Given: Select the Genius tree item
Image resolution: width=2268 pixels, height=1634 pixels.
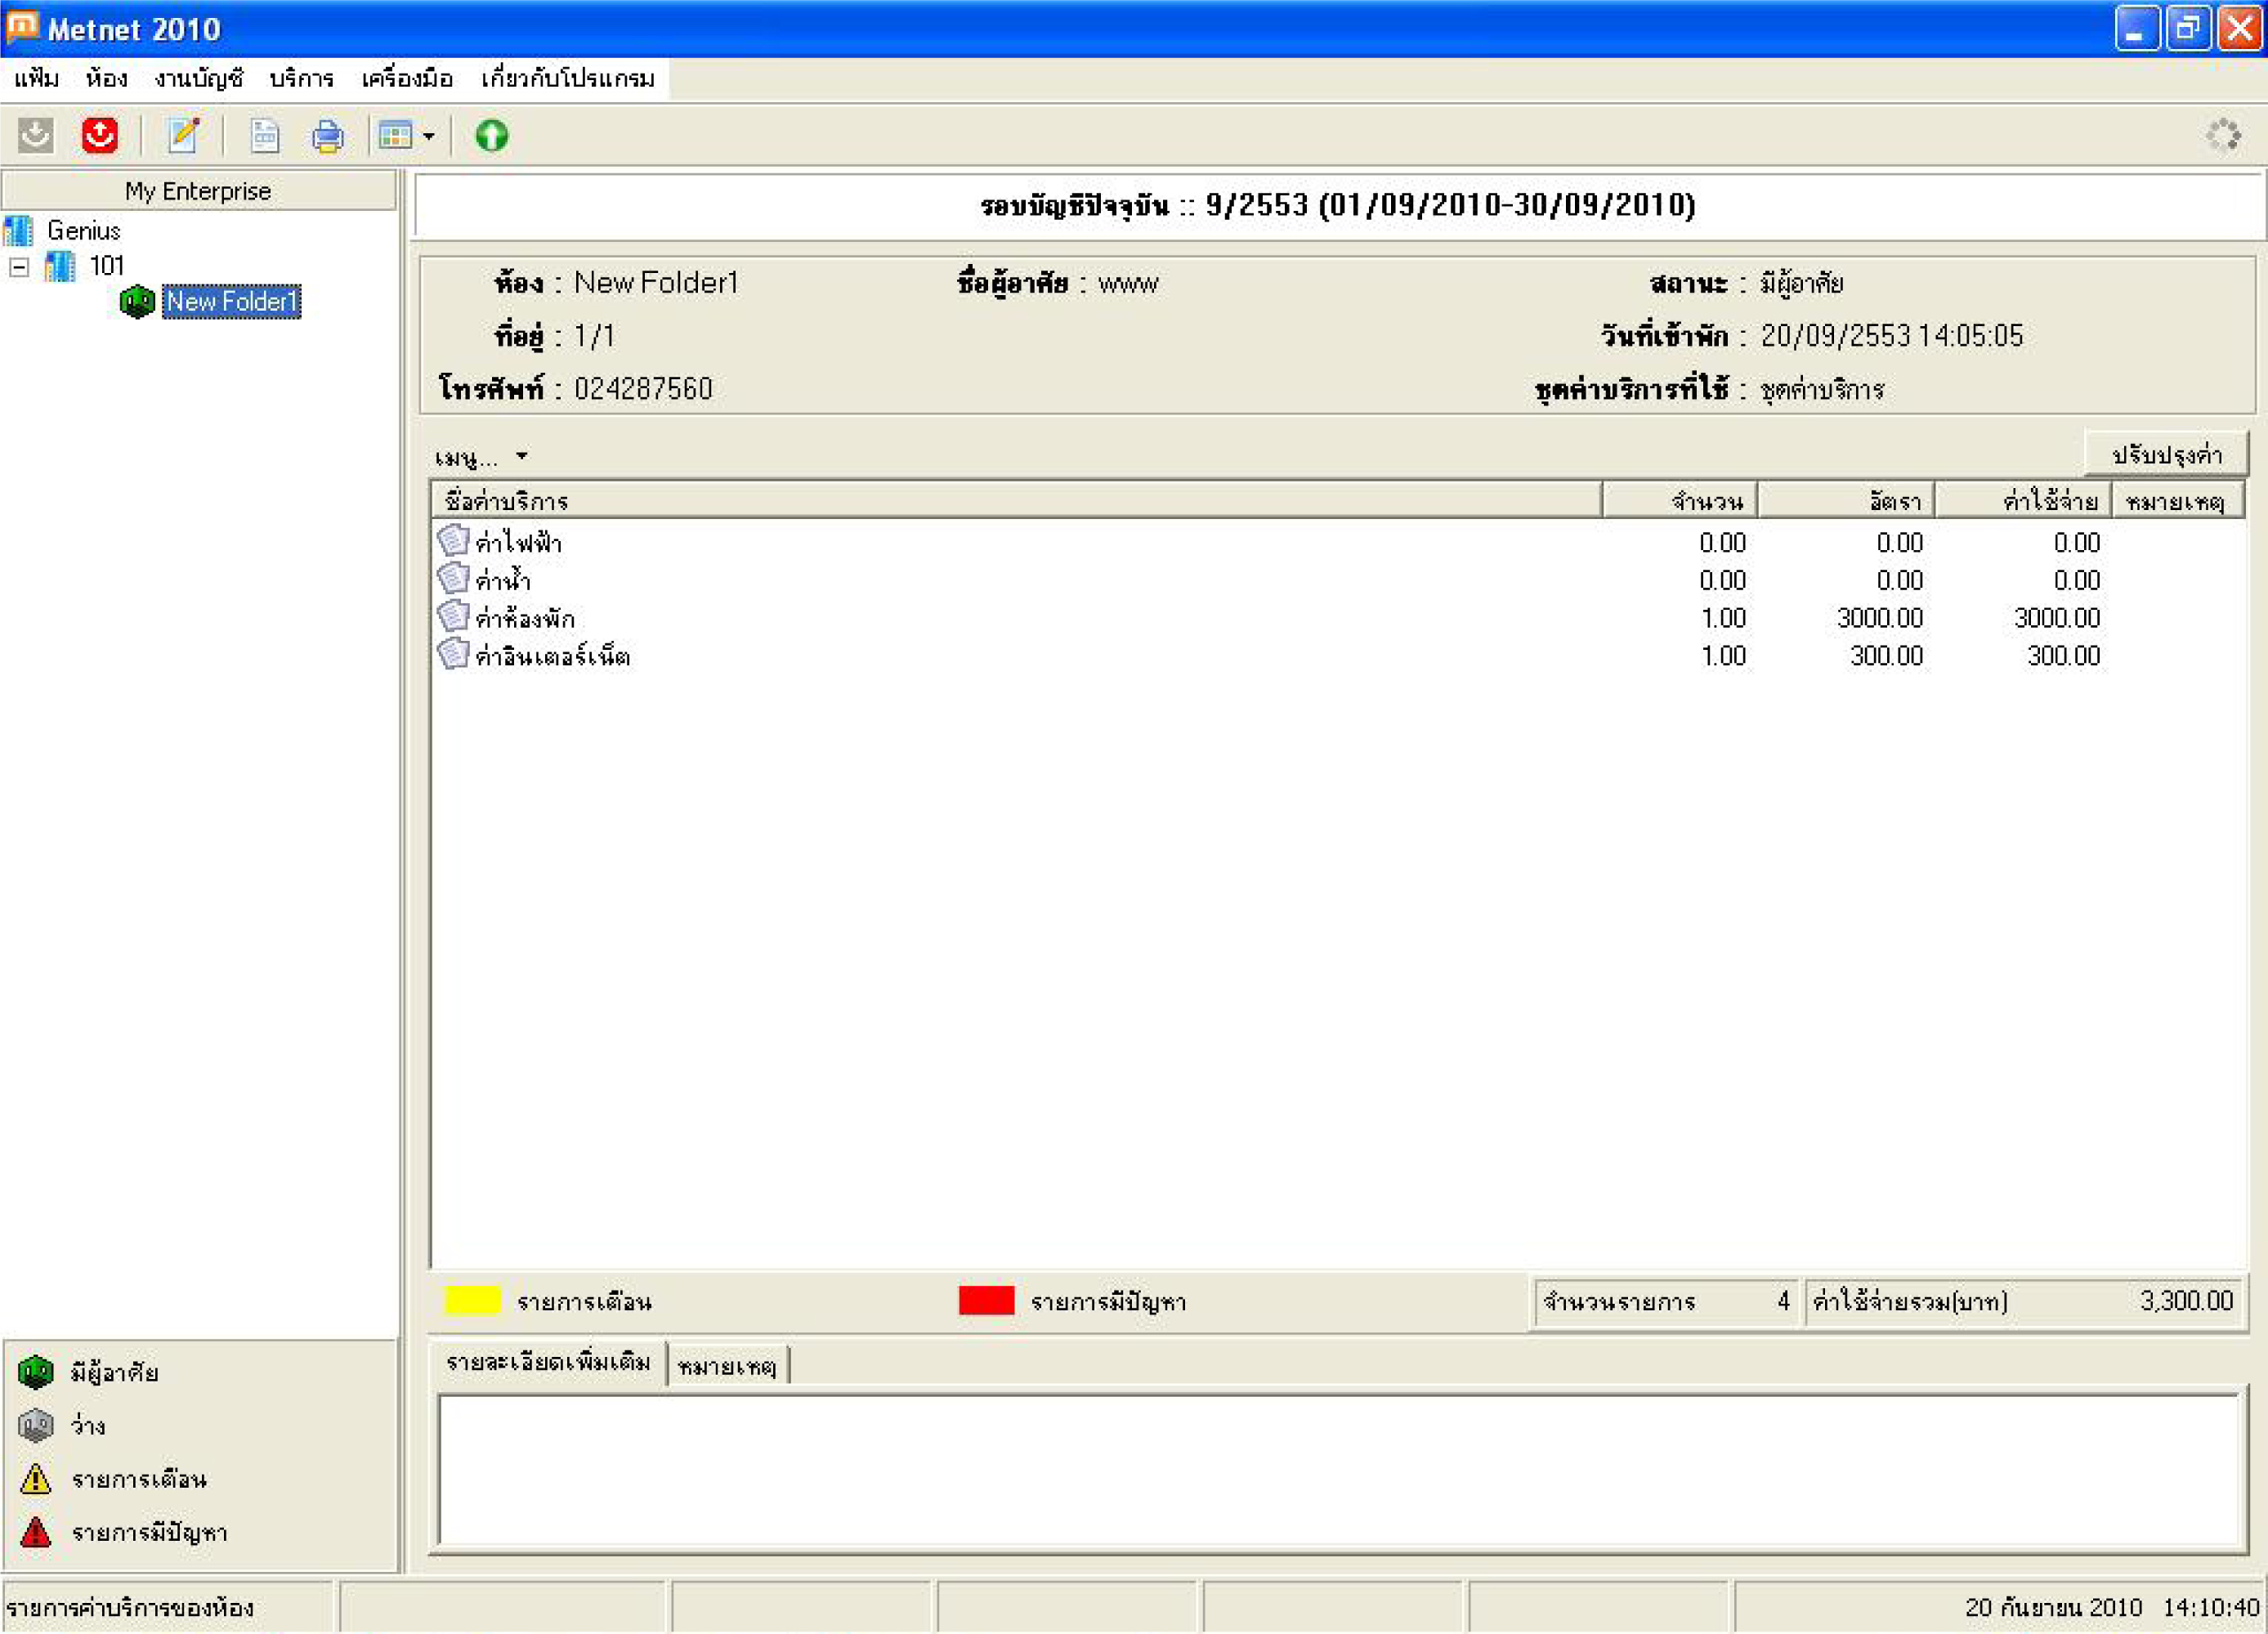Looking at the screenshot, I should [x=84, y=231].
